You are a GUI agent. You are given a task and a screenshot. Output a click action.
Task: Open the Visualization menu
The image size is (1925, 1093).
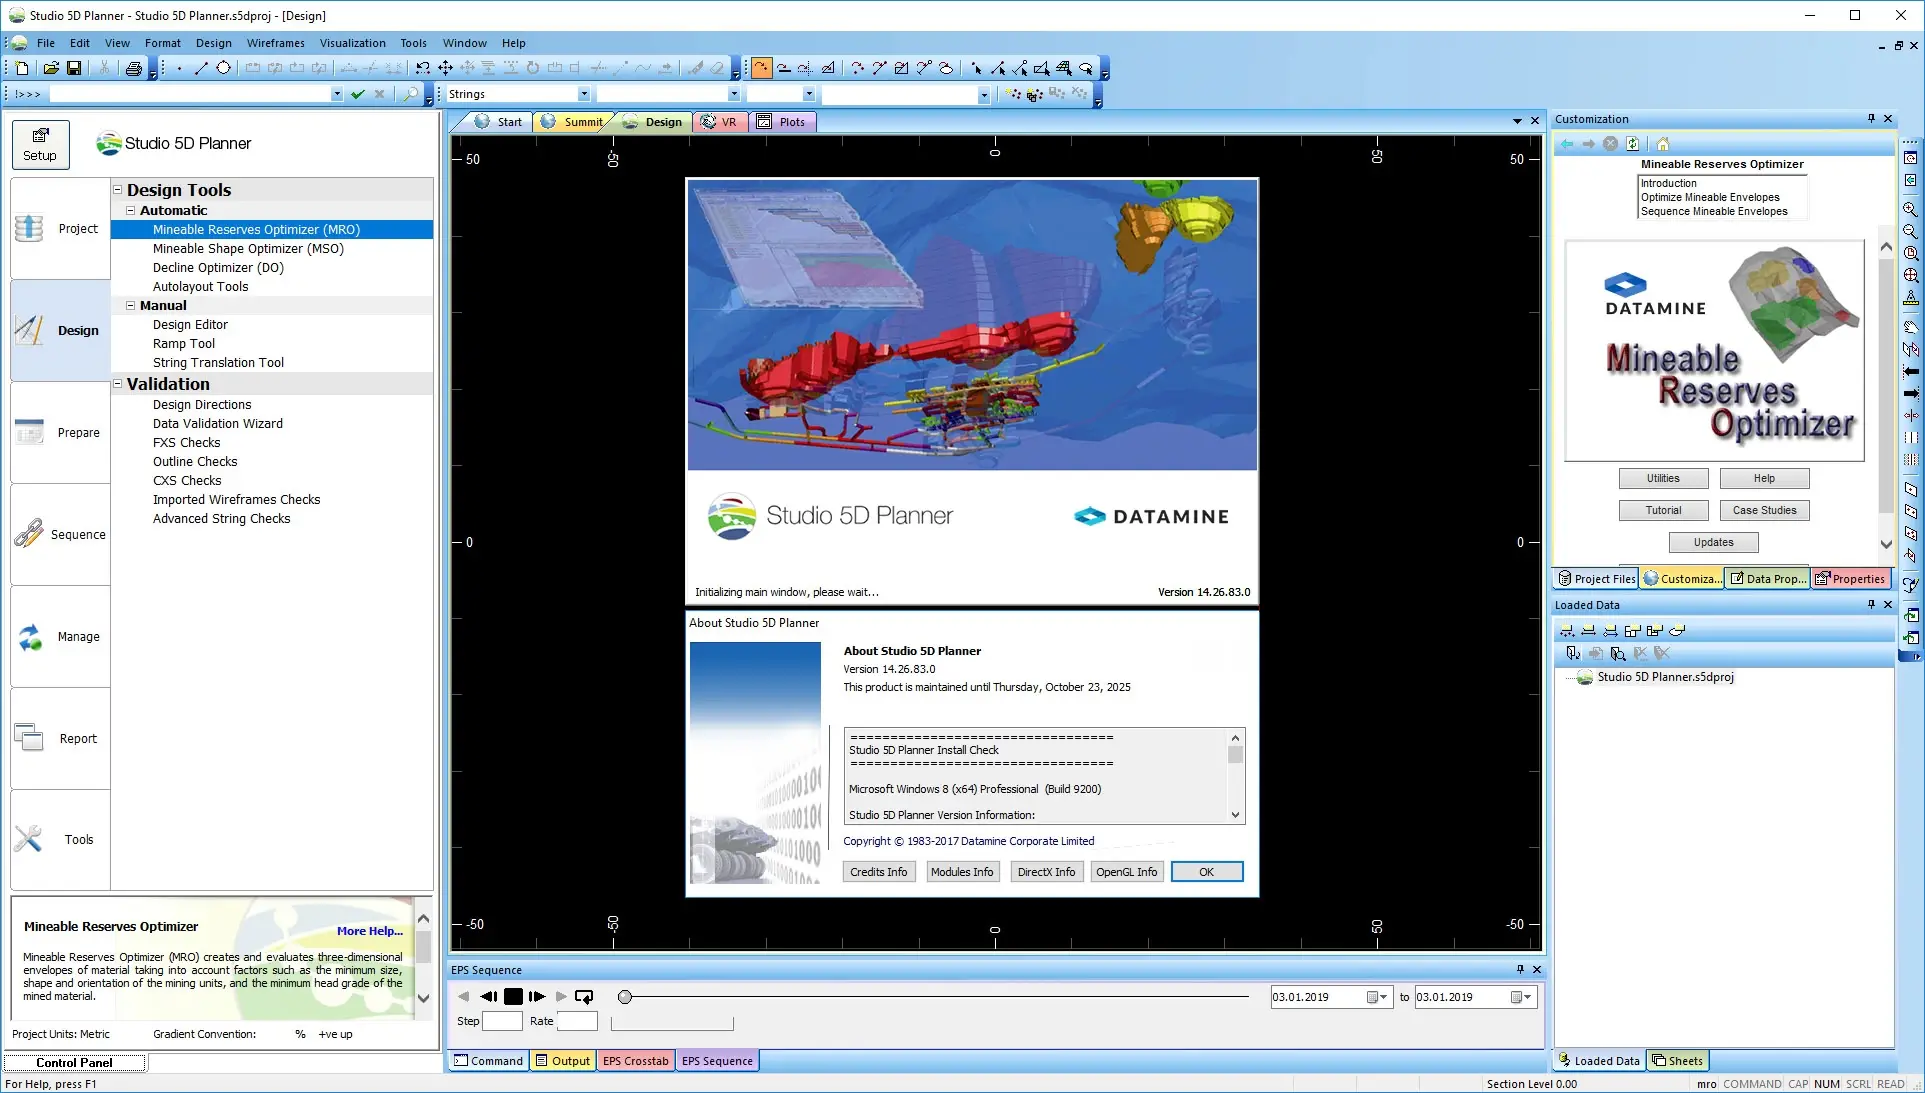tap(352, 43)
